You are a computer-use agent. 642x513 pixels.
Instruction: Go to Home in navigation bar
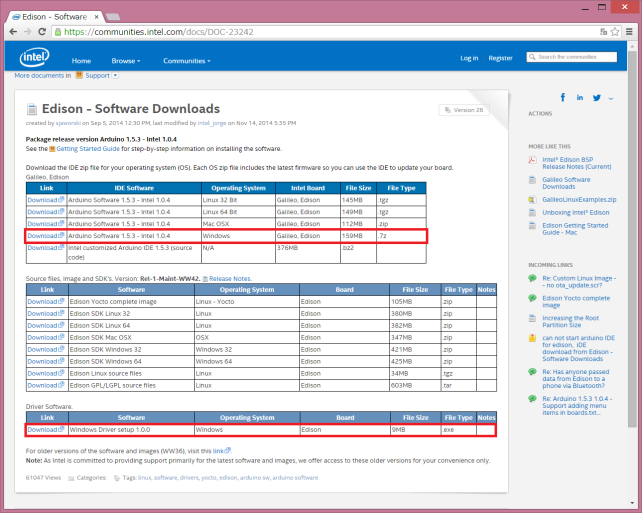pos(81,60)
